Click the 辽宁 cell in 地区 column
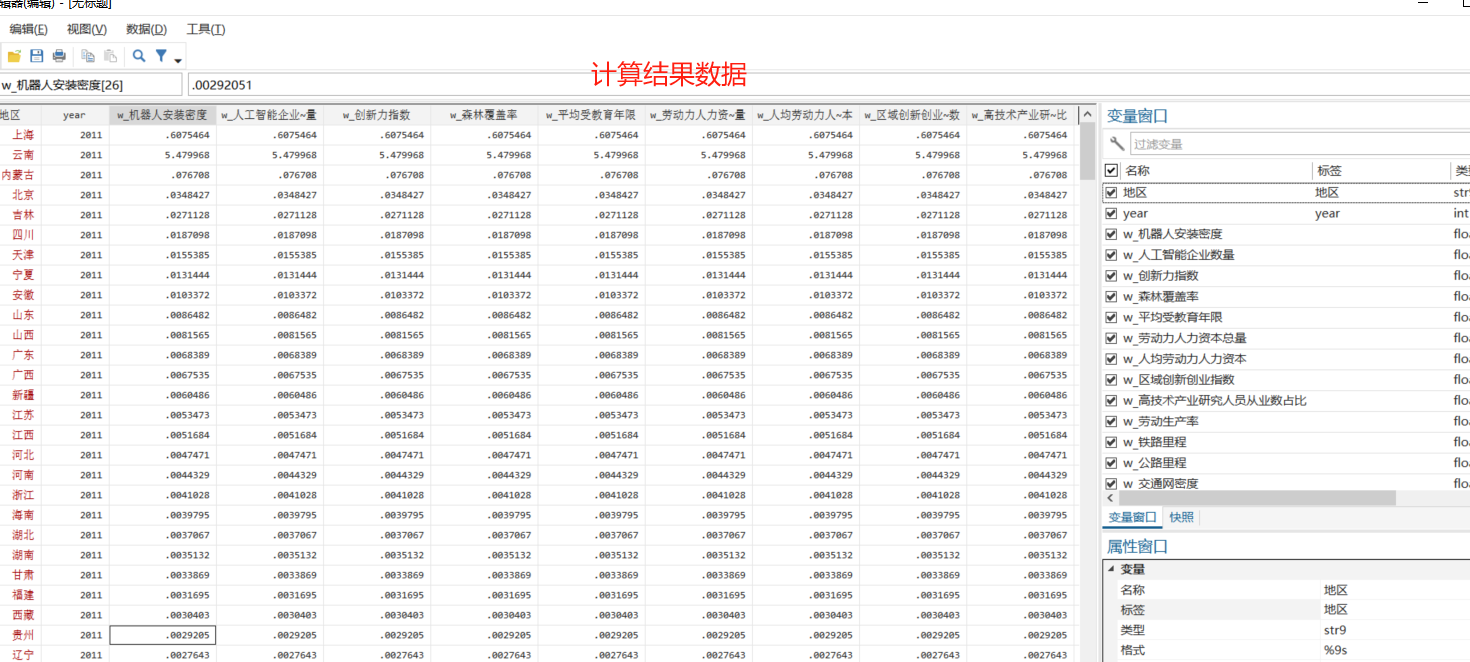 pyautogui.click(x=22, y=655)
